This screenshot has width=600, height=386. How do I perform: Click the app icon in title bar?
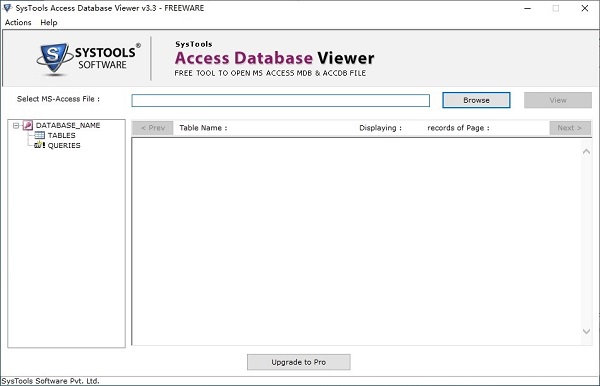pyautogui.click(x=7, y=8)
